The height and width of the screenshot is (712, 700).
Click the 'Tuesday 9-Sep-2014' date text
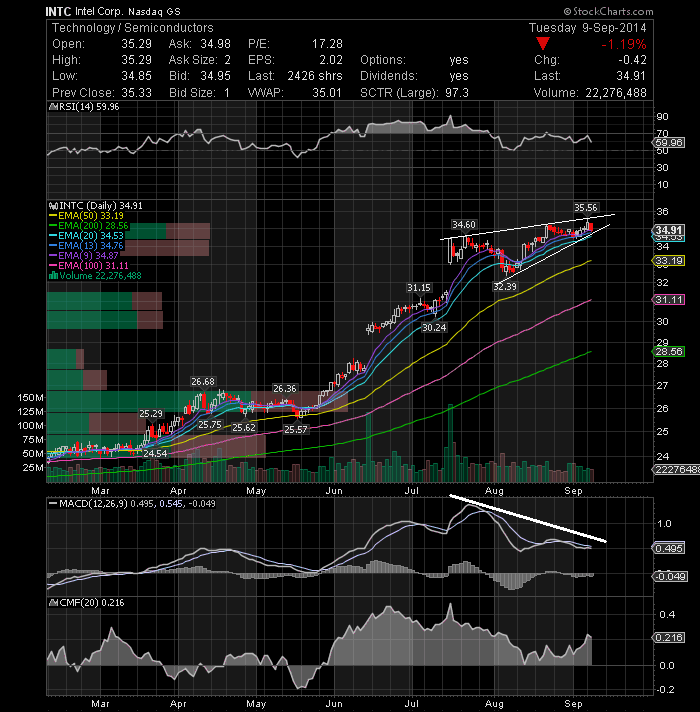pyautogui.click(x=587, y=28)
